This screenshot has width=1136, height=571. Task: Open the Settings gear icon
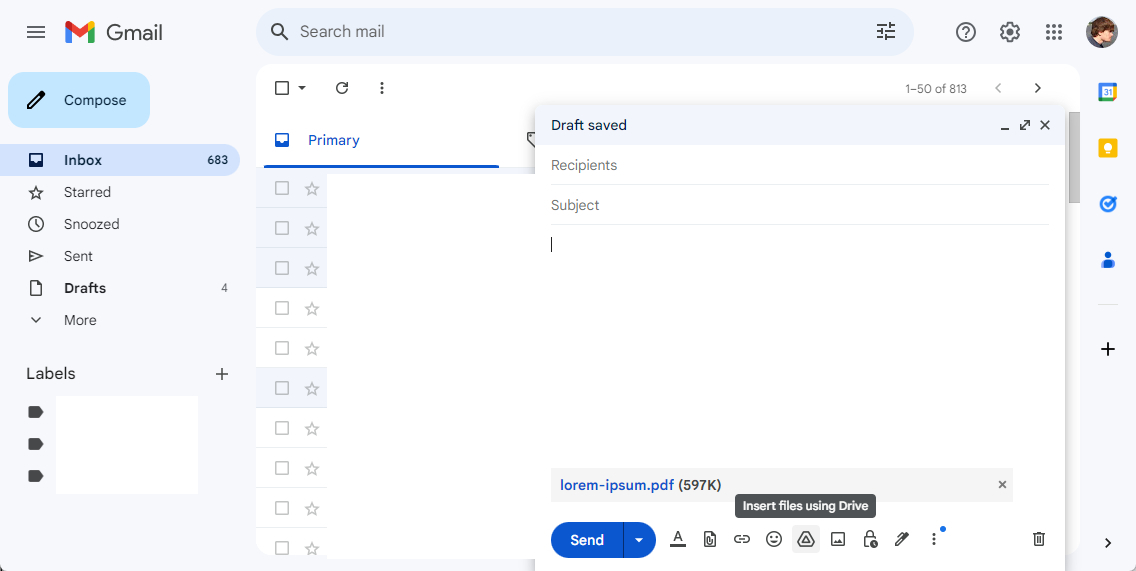[1010, 32]
